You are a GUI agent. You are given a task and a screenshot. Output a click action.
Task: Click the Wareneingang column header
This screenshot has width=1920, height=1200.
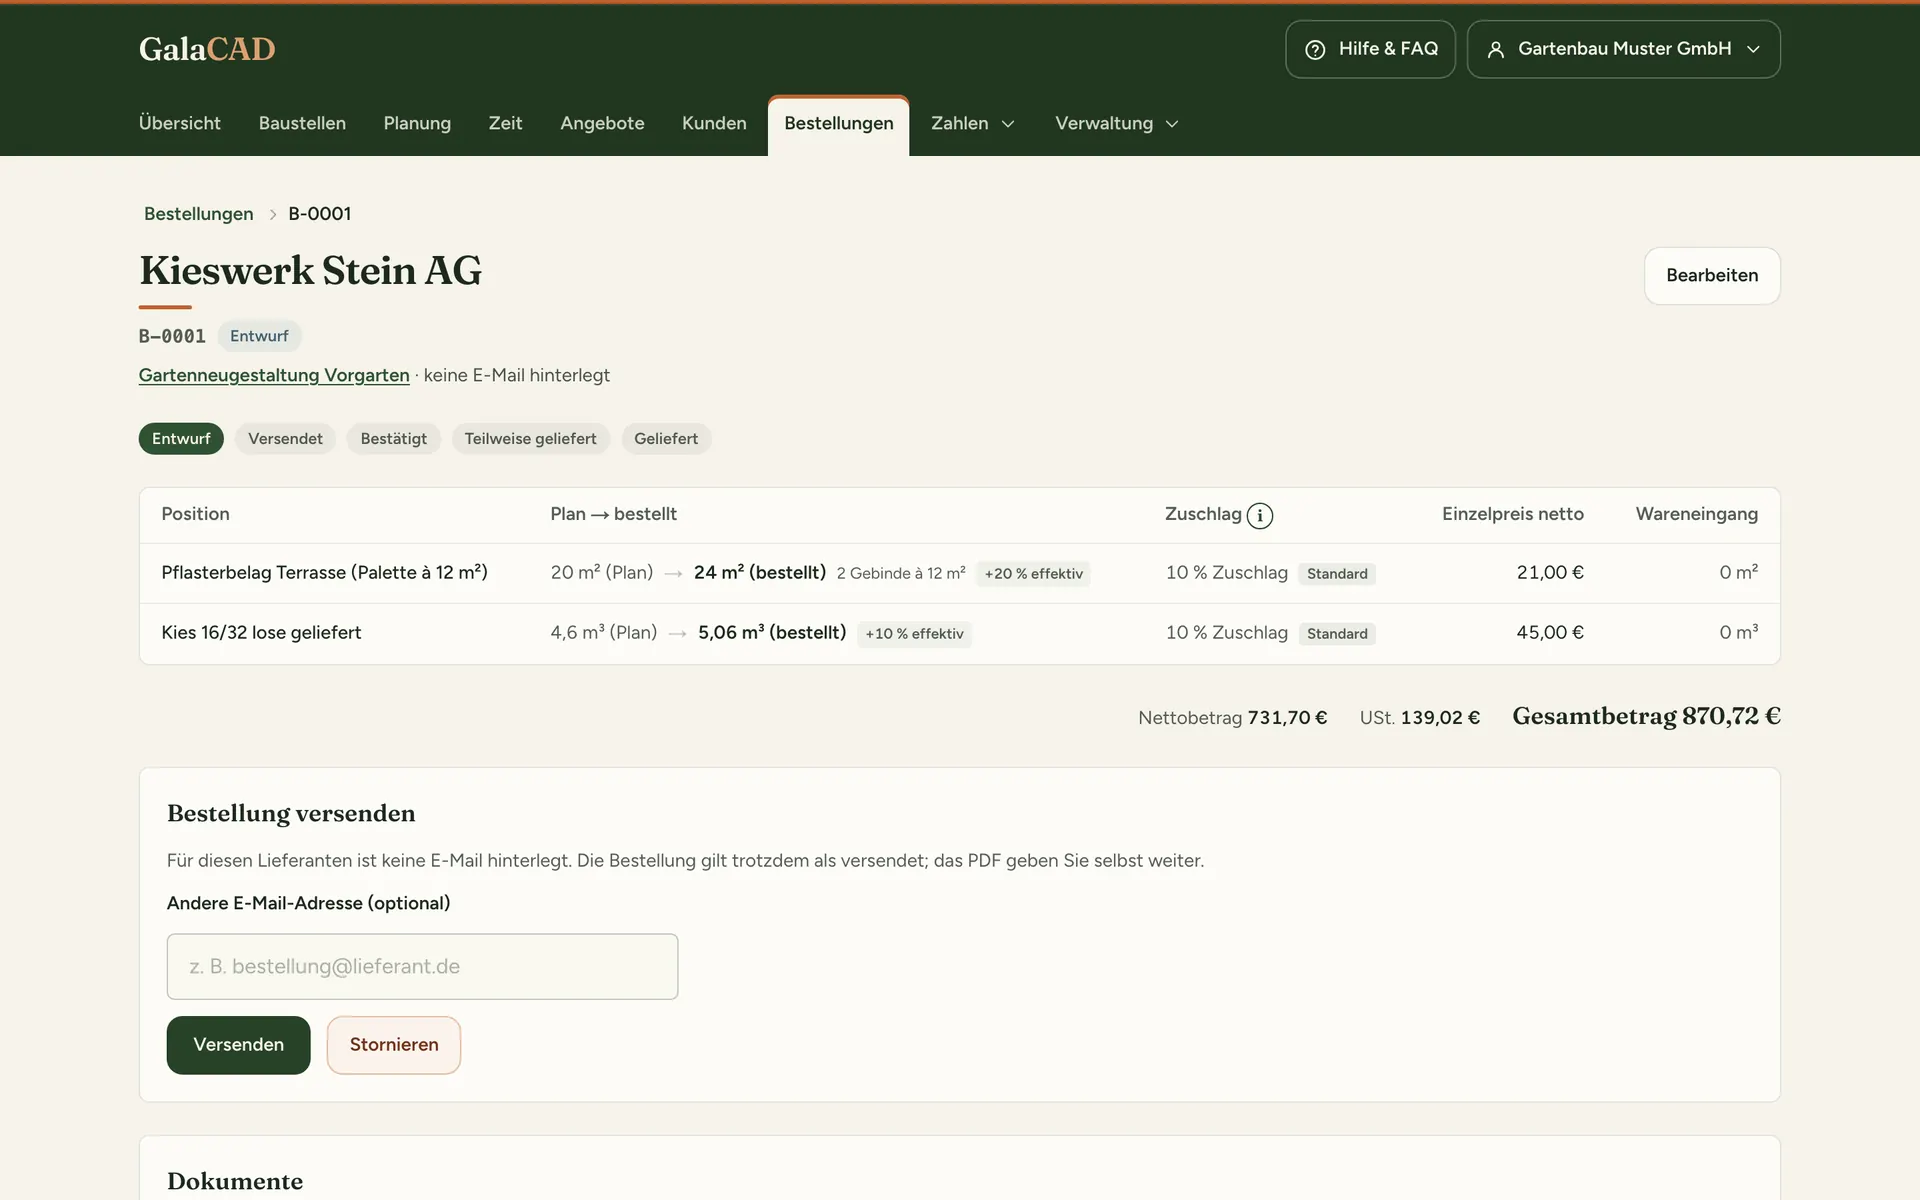pyautogui.click(x=1696, y=514)
